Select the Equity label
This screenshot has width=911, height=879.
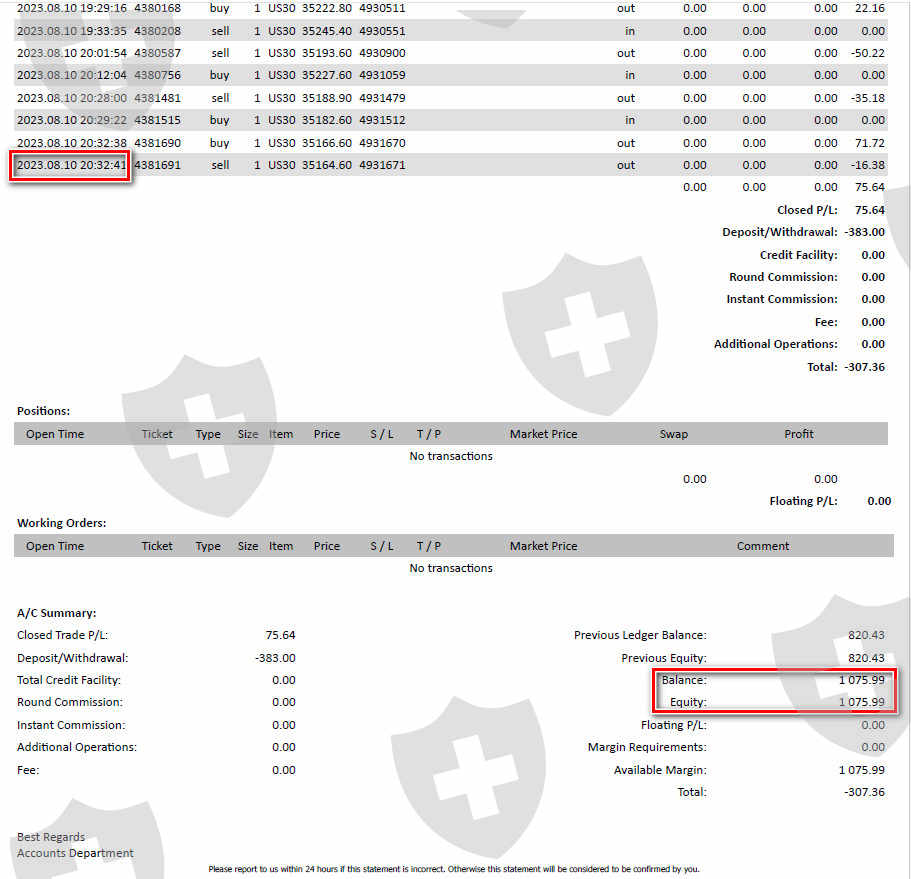[x=688, y=702]
